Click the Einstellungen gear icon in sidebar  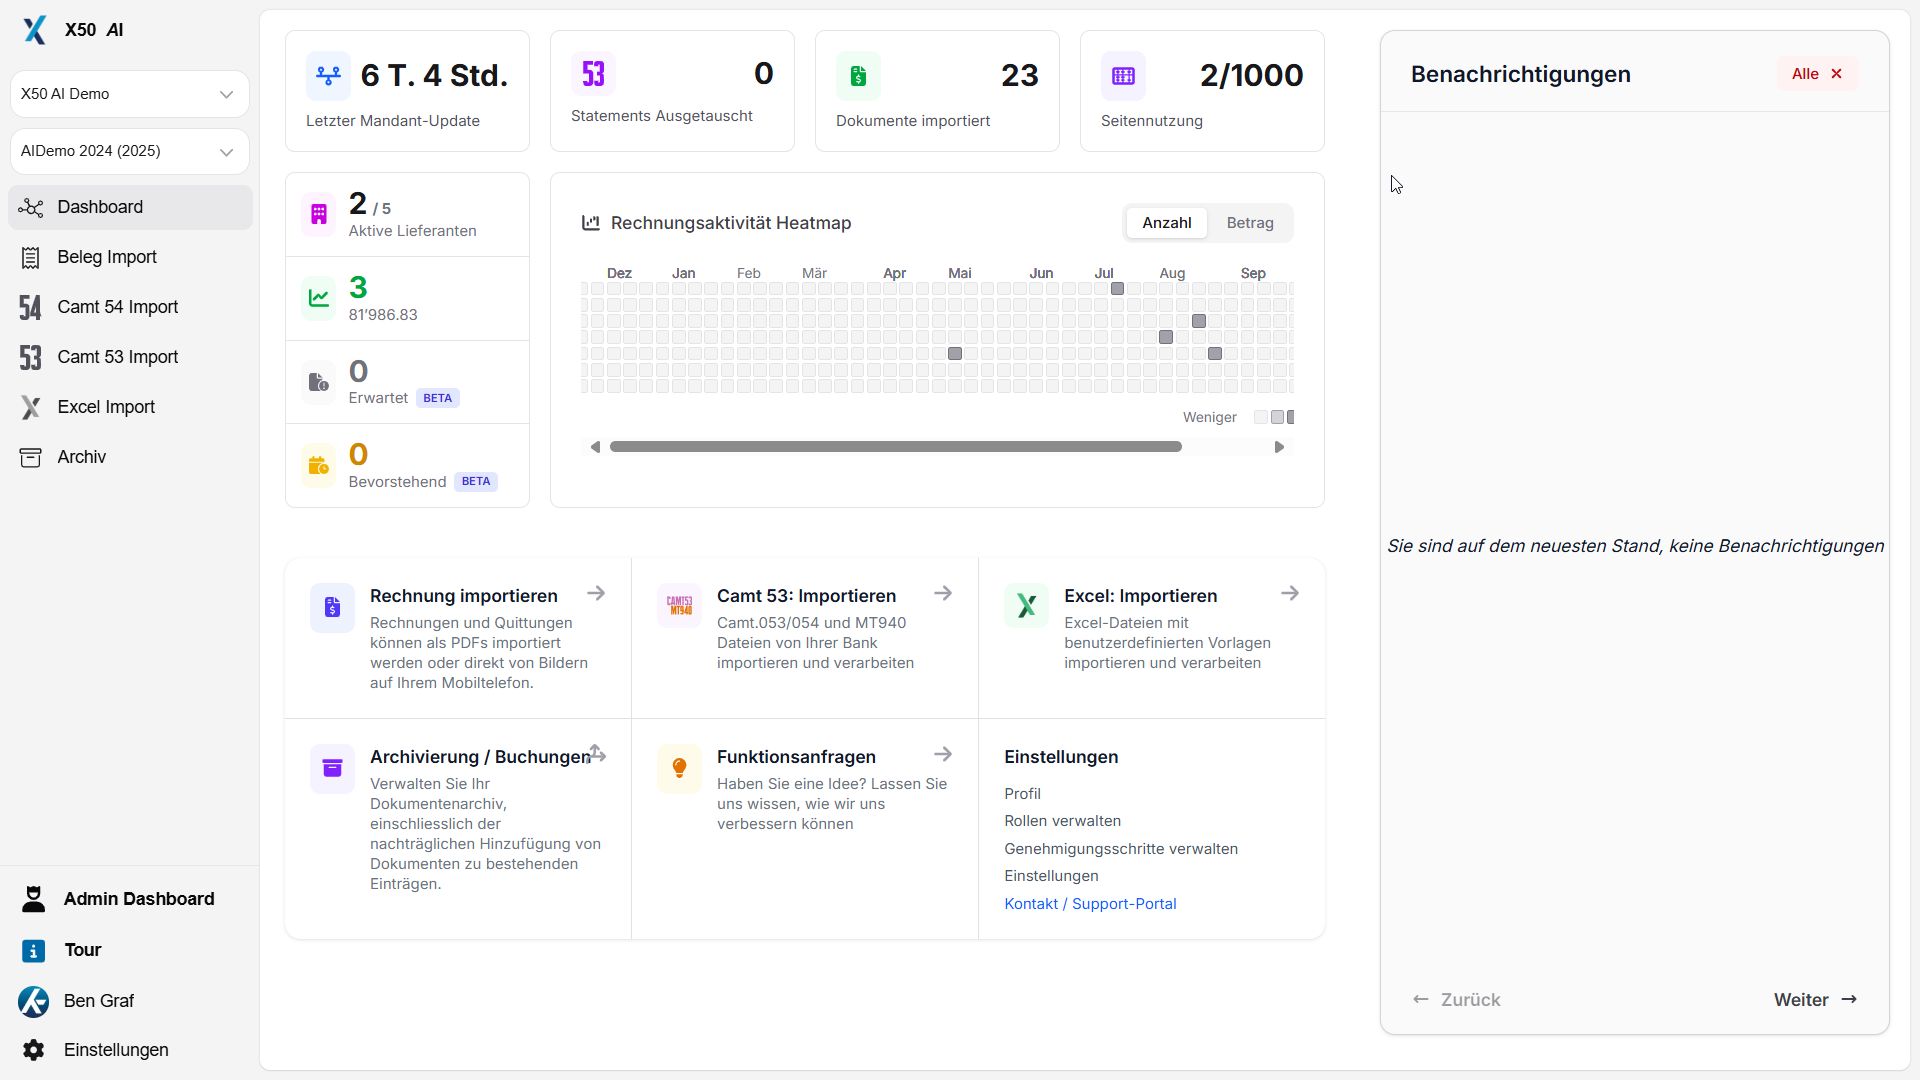pos(33,1050)
